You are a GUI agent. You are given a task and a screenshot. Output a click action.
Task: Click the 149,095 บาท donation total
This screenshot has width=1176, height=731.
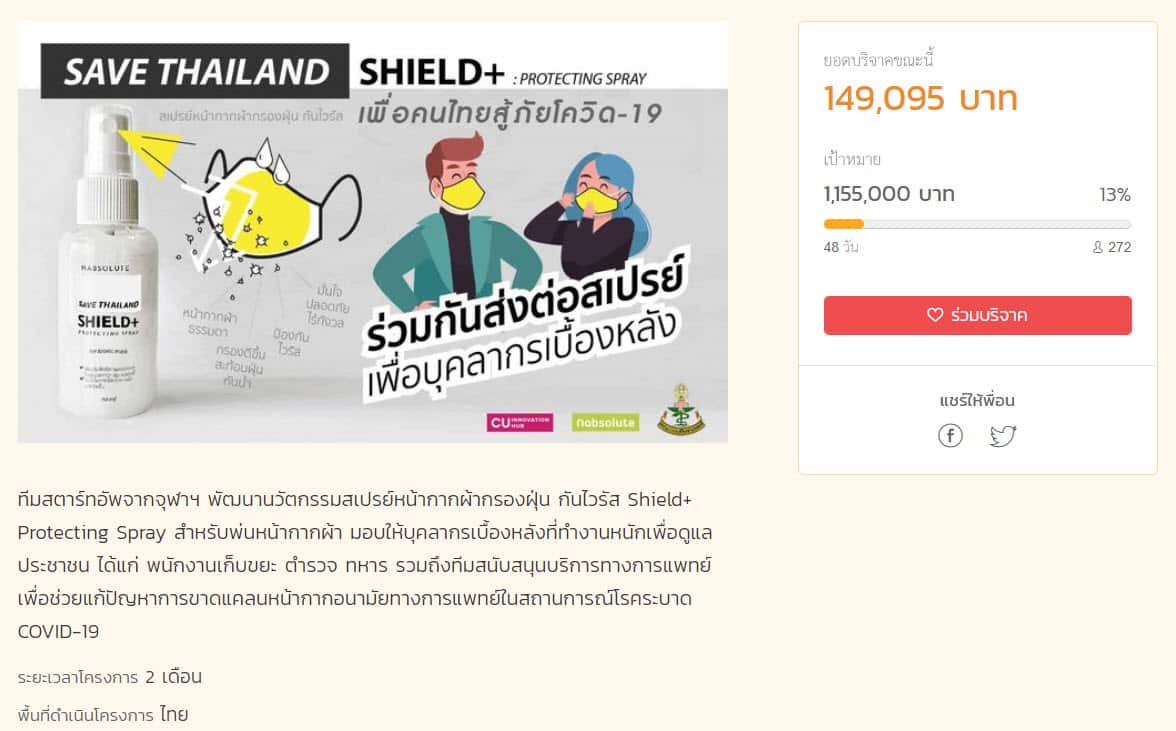pyautogui.click(x=920, y=98)
